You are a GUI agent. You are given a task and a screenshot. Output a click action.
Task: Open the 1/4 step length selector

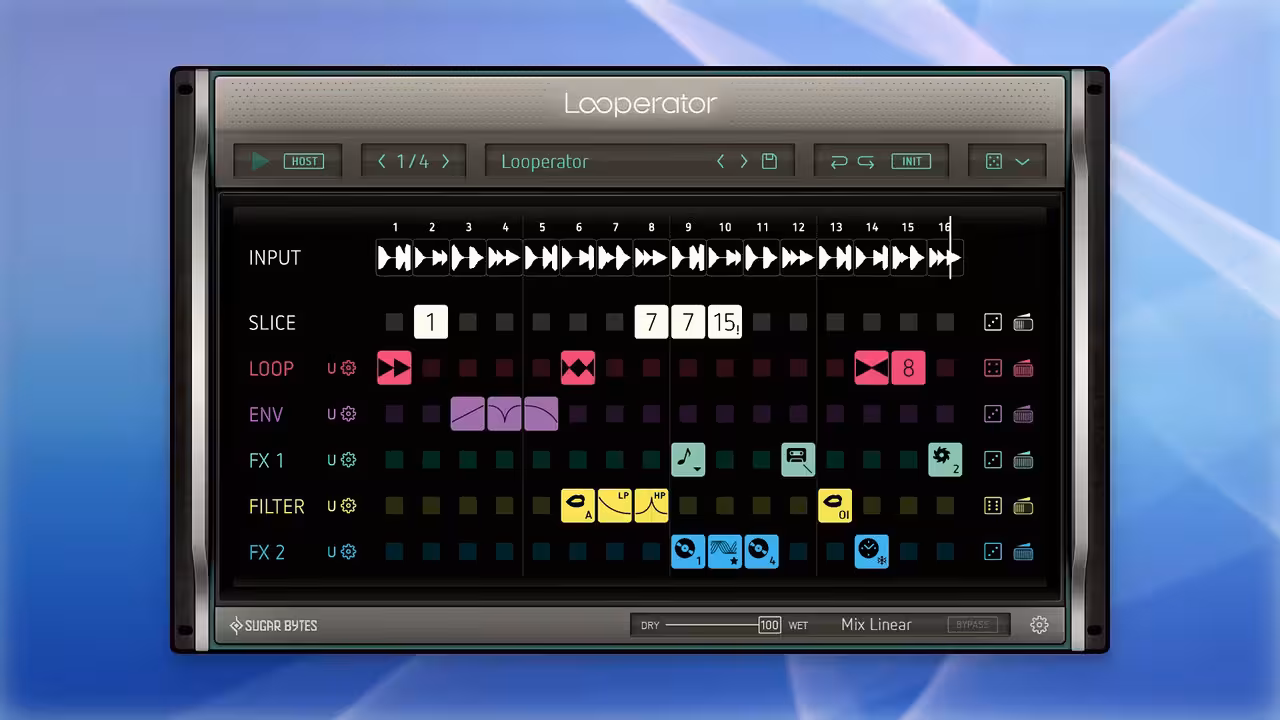point(413,161)
